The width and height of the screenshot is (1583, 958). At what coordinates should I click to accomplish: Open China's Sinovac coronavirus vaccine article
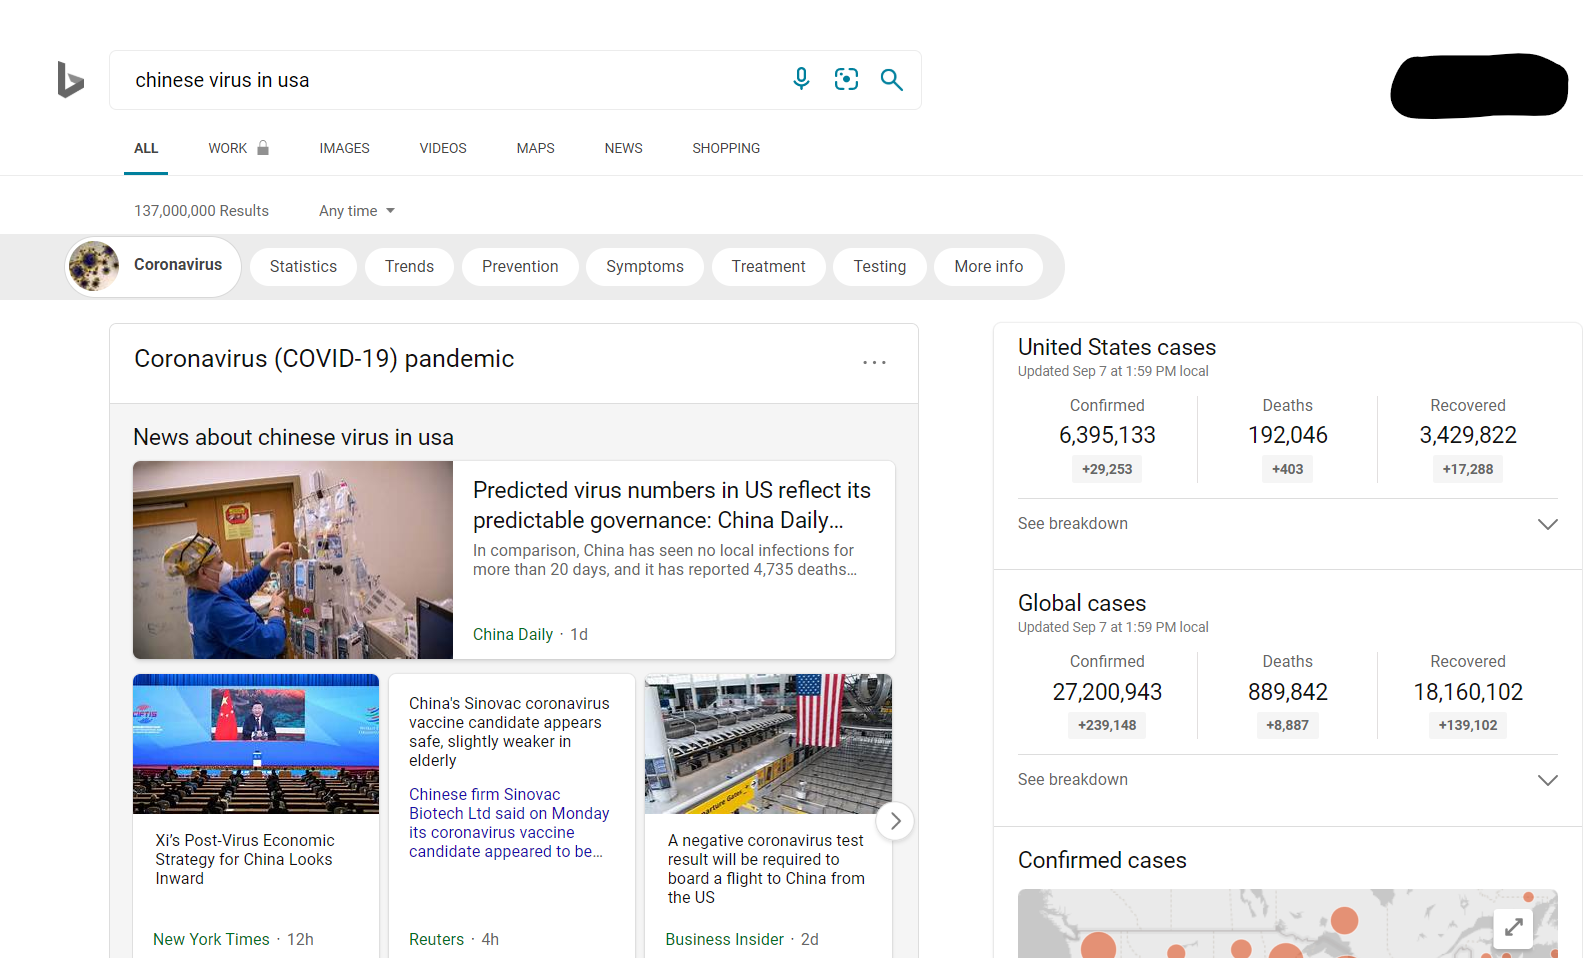click(509, 732)
